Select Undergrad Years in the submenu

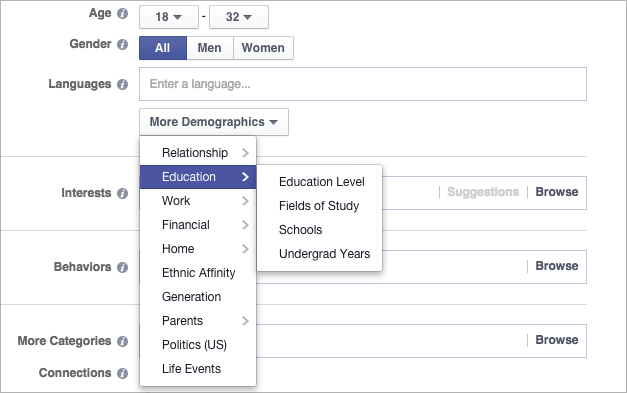coord(319,254)
